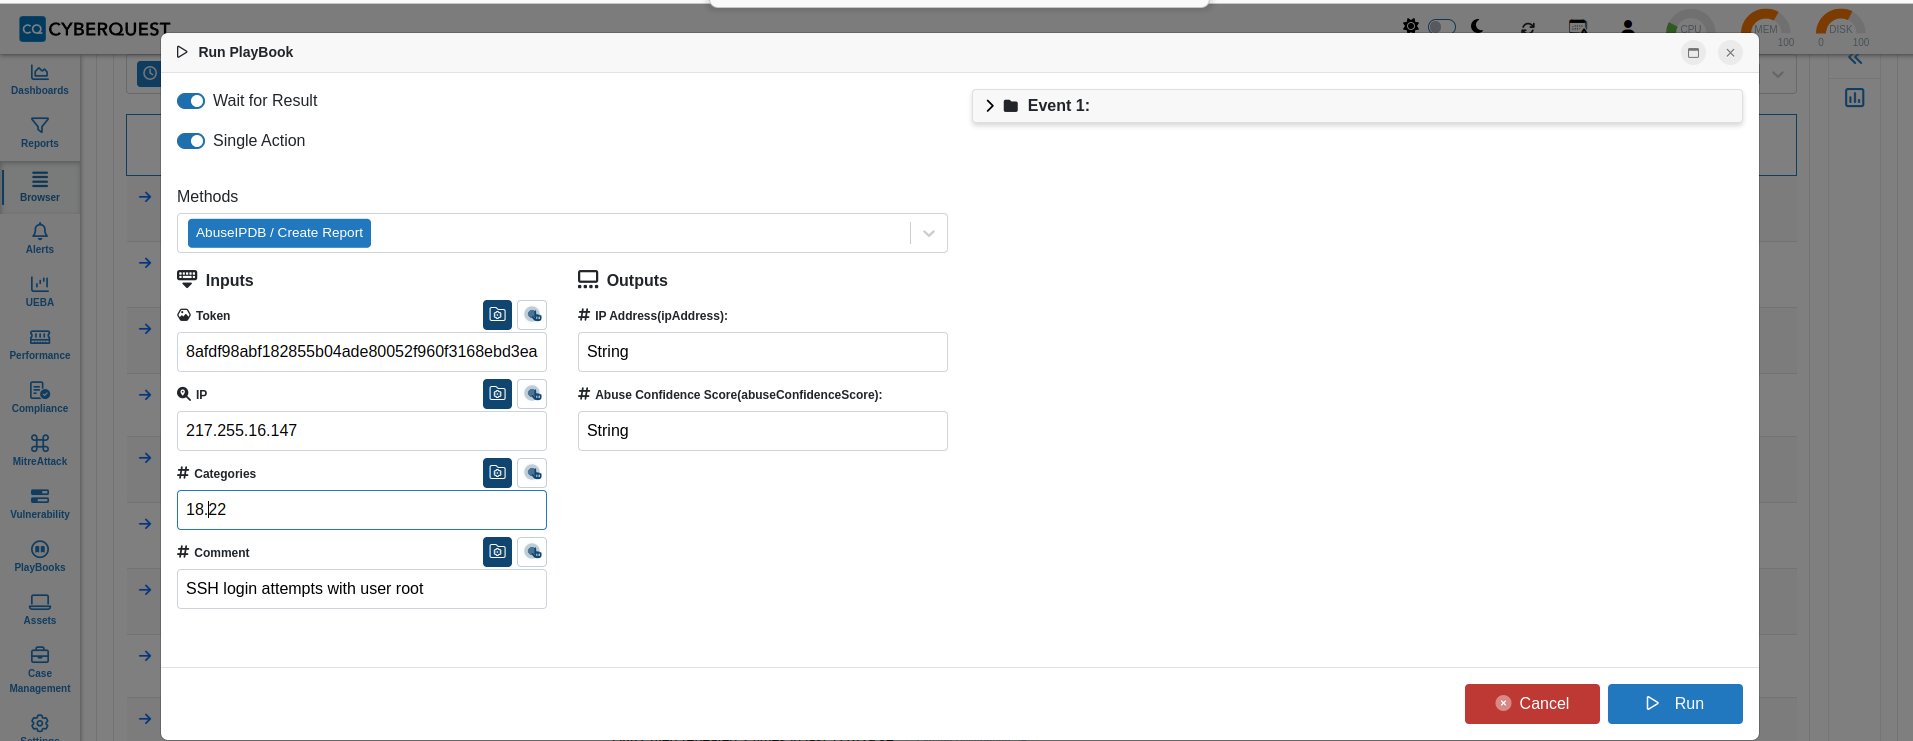Click the screenshot icon beside Token

(x=497, y=315)
